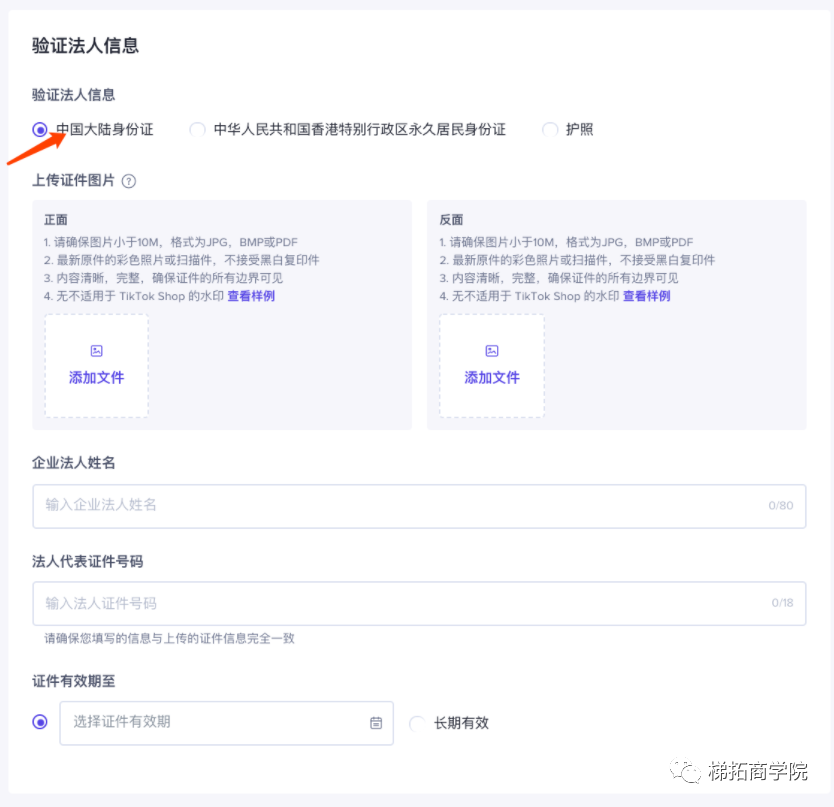Click 请确保您填写的信息与上传的证件信息完全一致 hint text
The height and width of the screenshot is (807, 834).
[x=169, y=638]
